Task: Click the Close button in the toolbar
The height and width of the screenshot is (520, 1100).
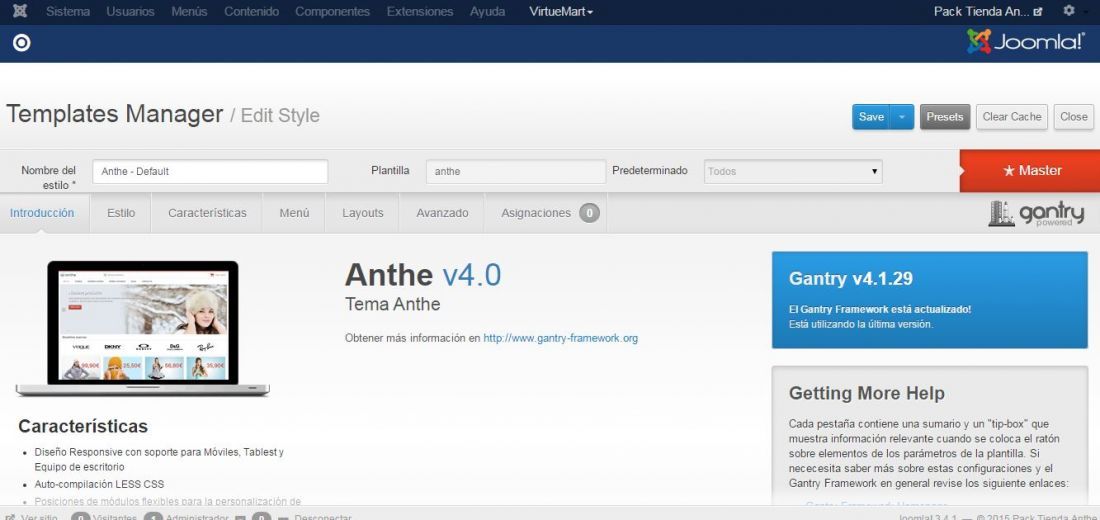Action: pos(1073,116)
